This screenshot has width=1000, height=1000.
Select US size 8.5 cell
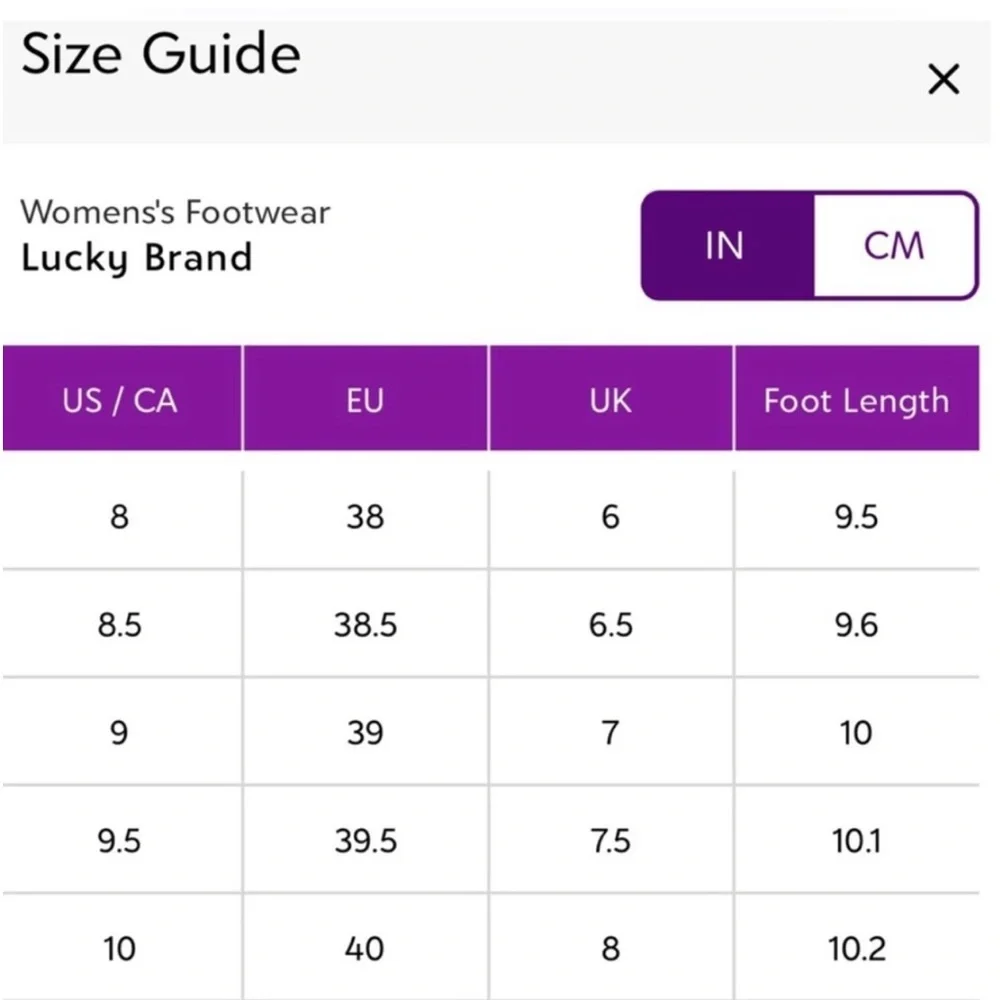[x=120, y=625]
